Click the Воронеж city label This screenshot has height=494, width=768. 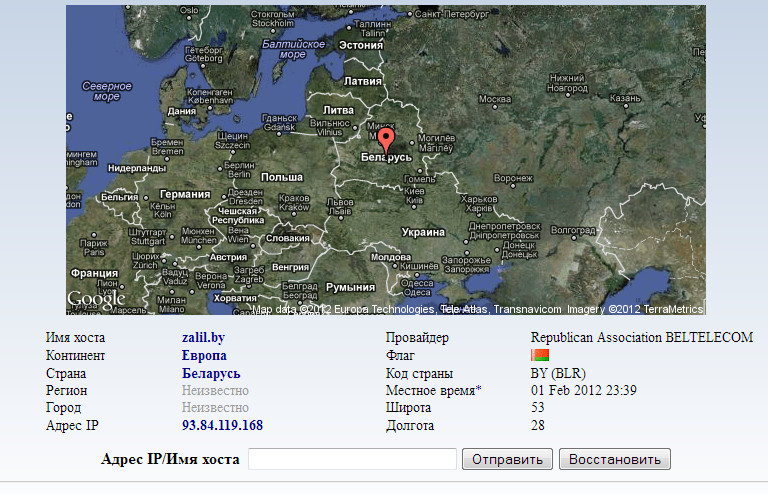513,178
